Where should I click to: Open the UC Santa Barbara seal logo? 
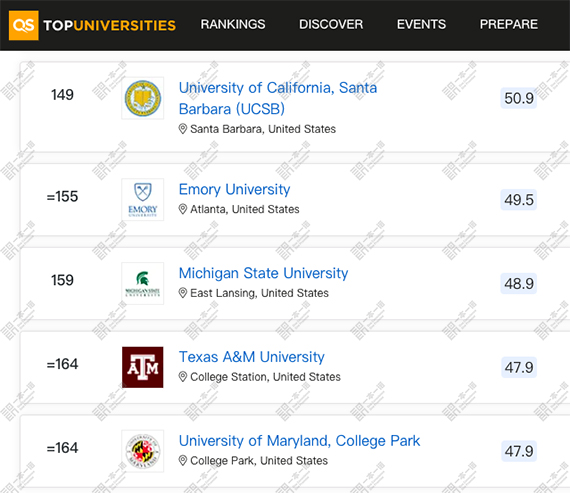click(142, 98)
